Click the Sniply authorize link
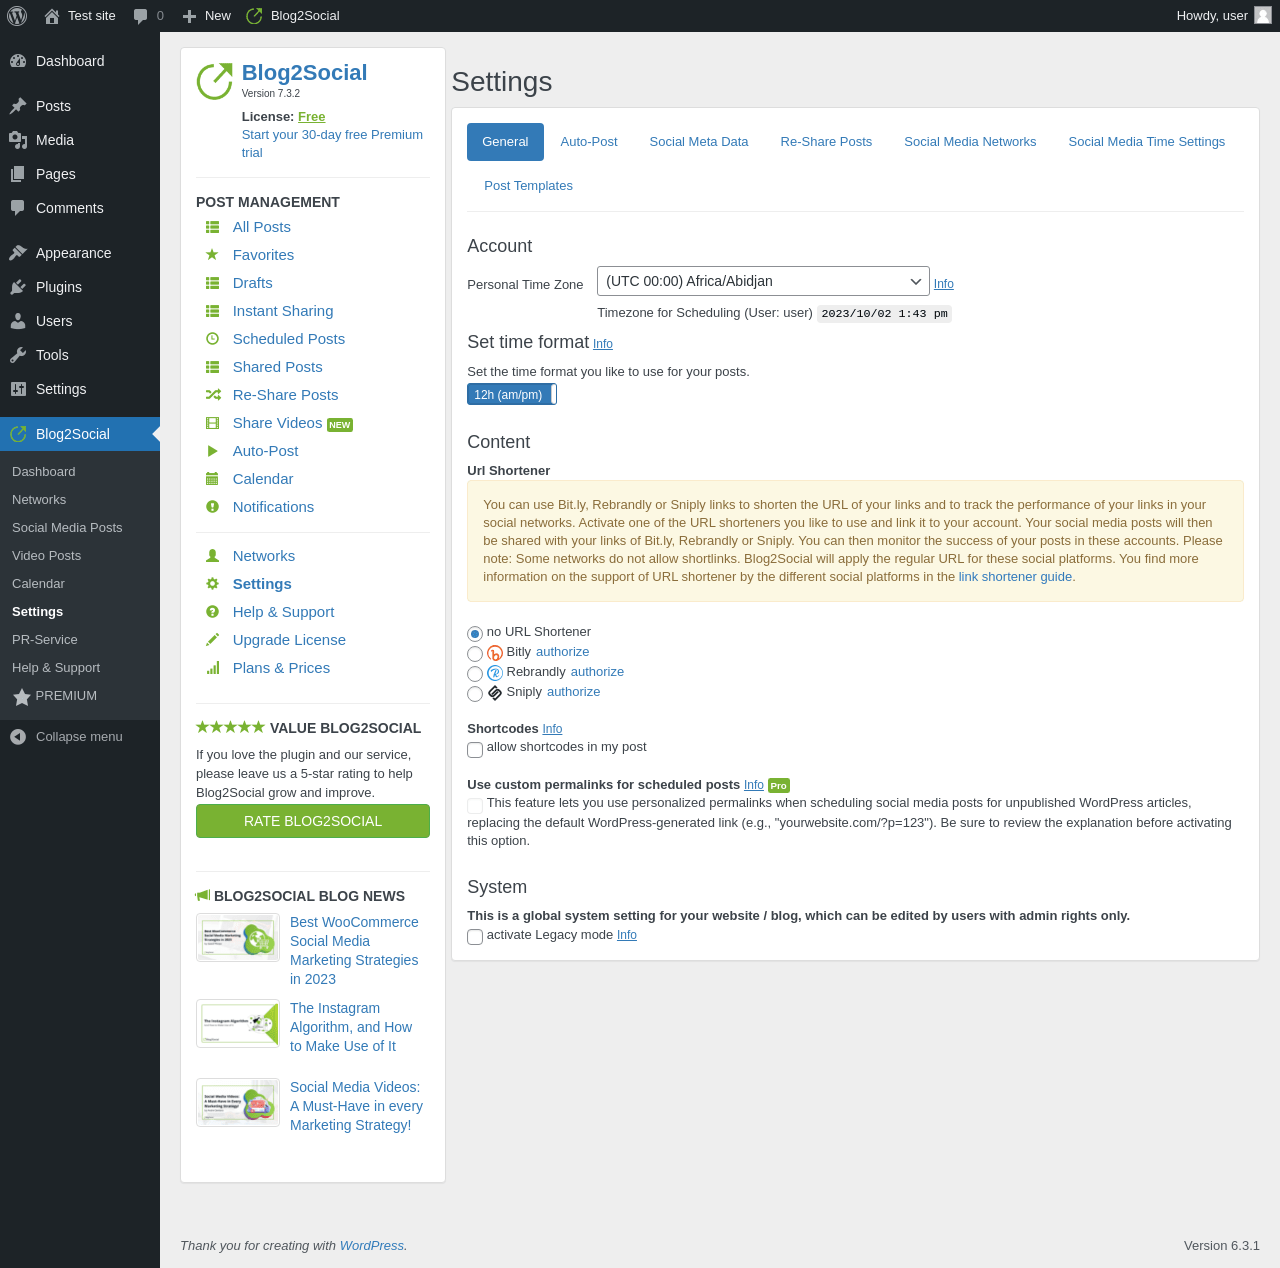 tap(574, 692)
